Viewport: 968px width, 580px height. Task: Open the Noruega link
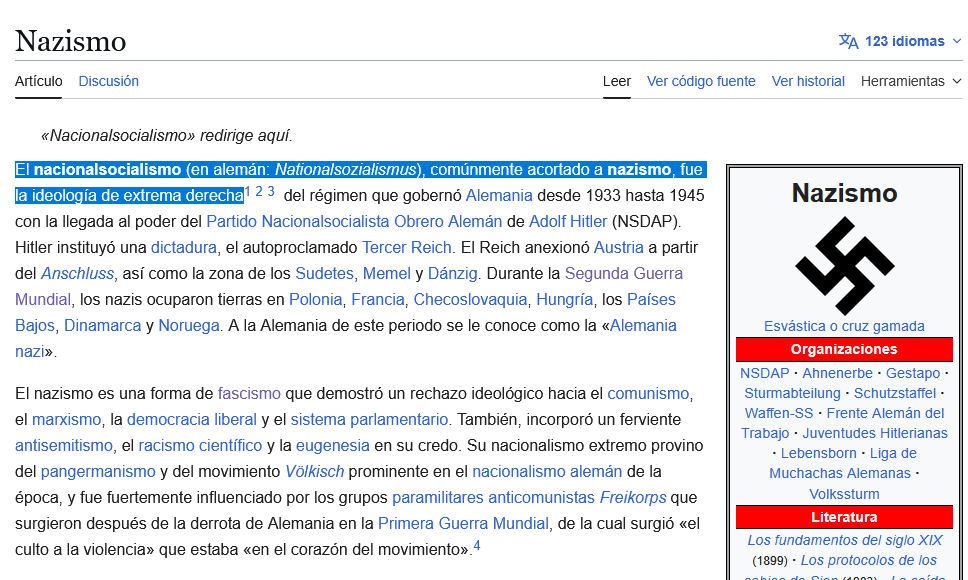tap(189, 325)
